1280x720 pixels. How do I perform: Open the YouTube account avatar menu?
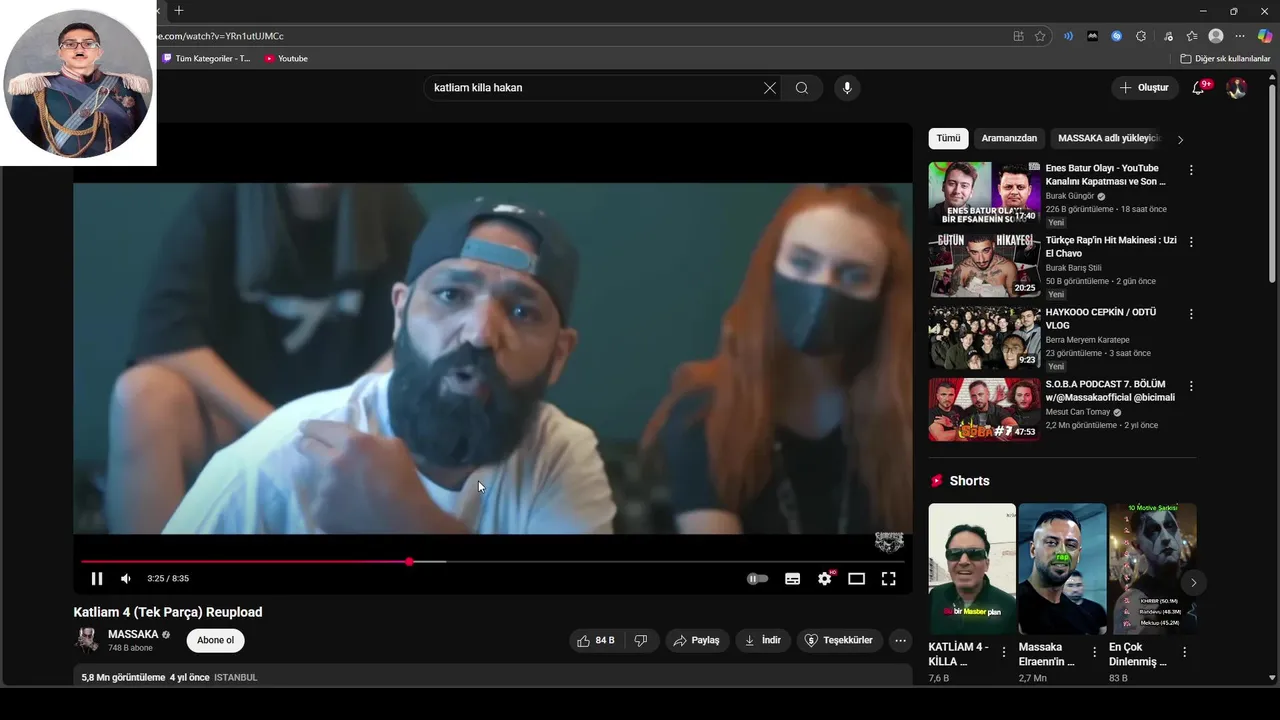coord(1237,88)
